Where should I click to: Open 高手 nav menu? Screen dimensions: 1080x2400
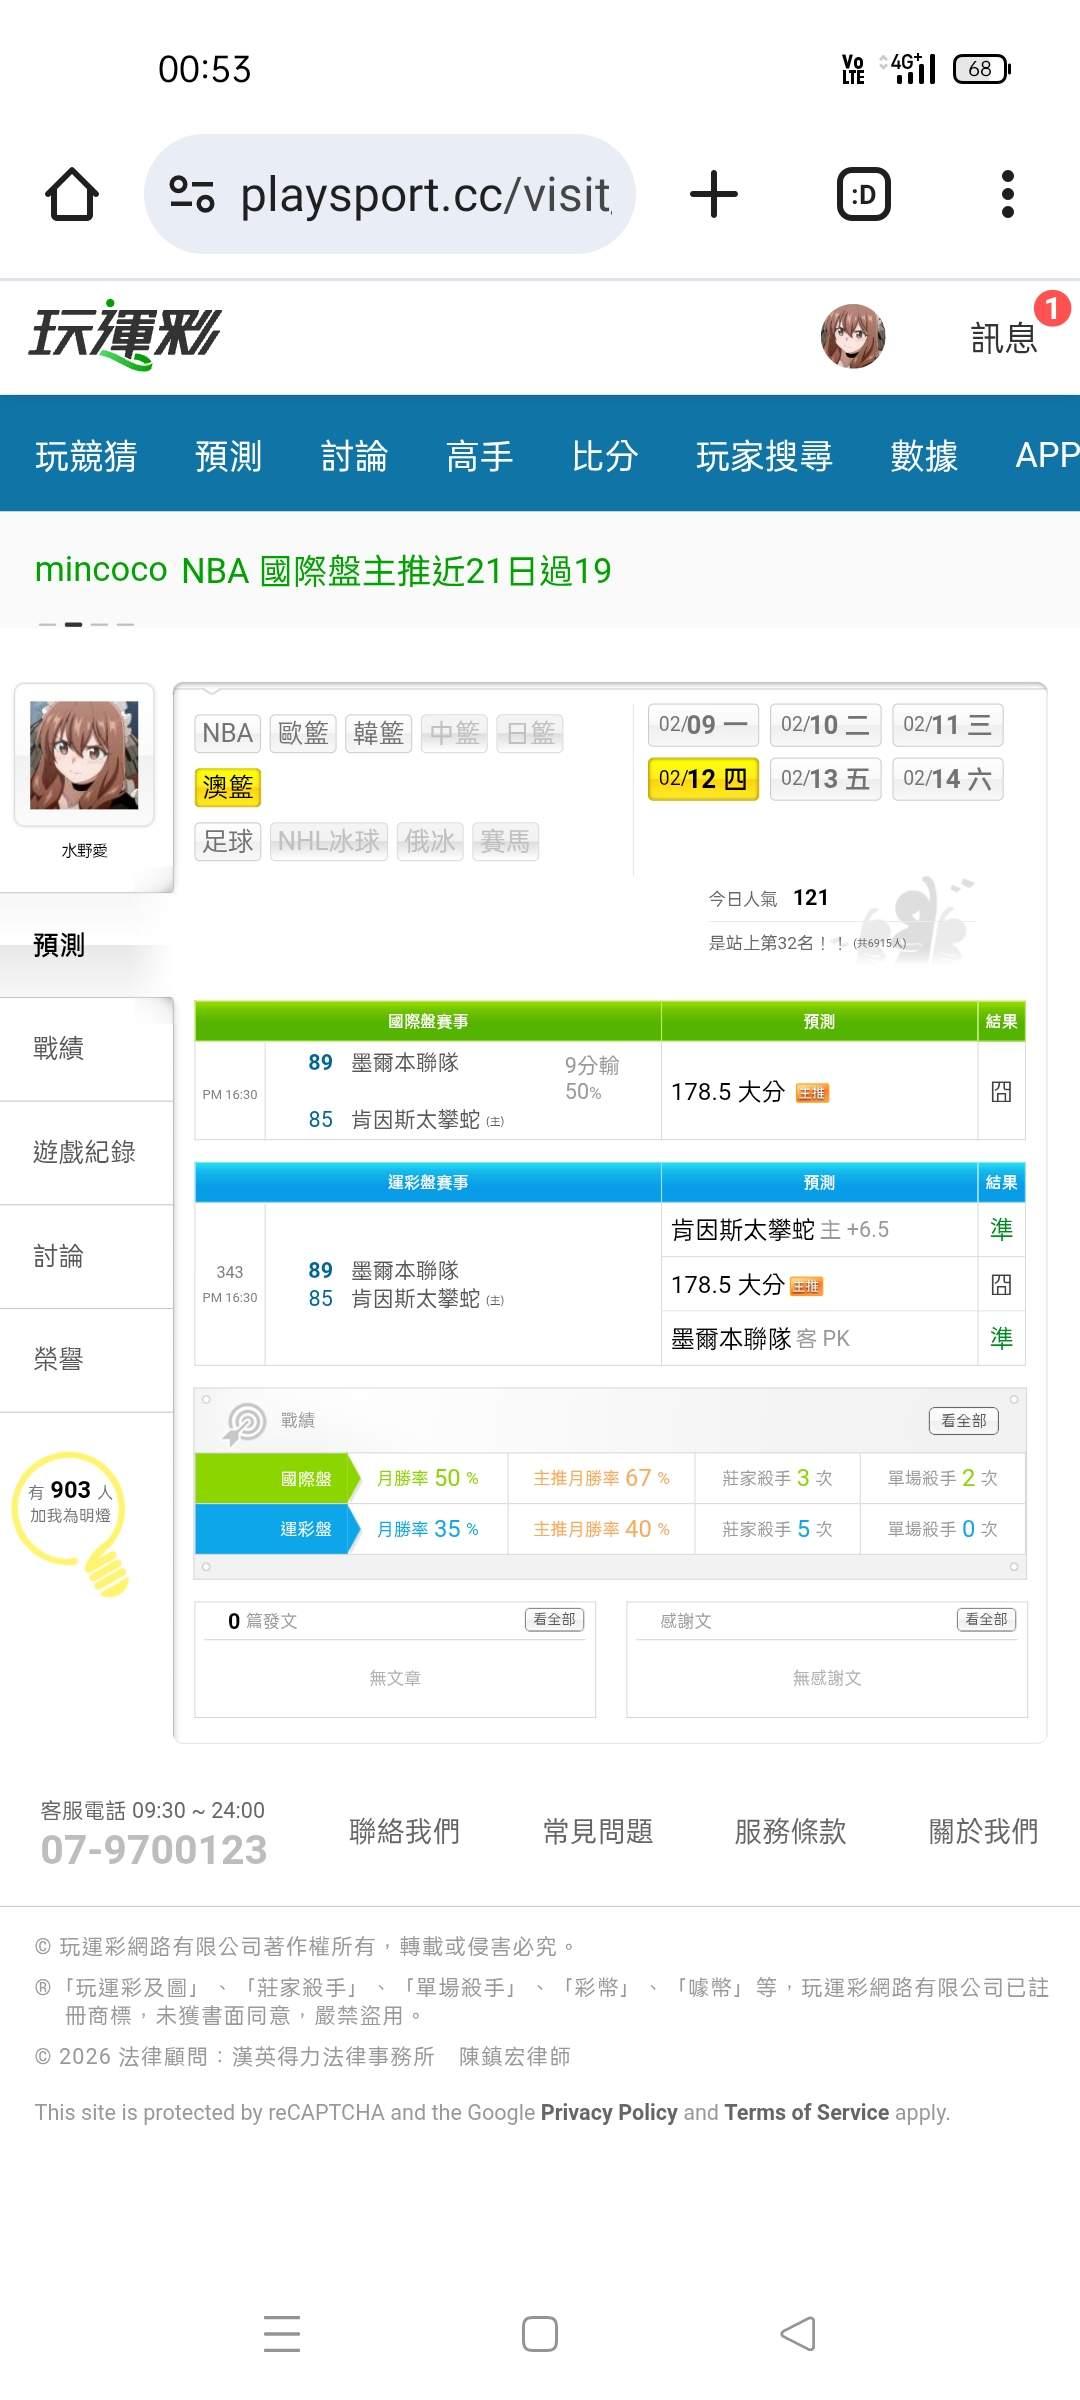pos(479,456)
